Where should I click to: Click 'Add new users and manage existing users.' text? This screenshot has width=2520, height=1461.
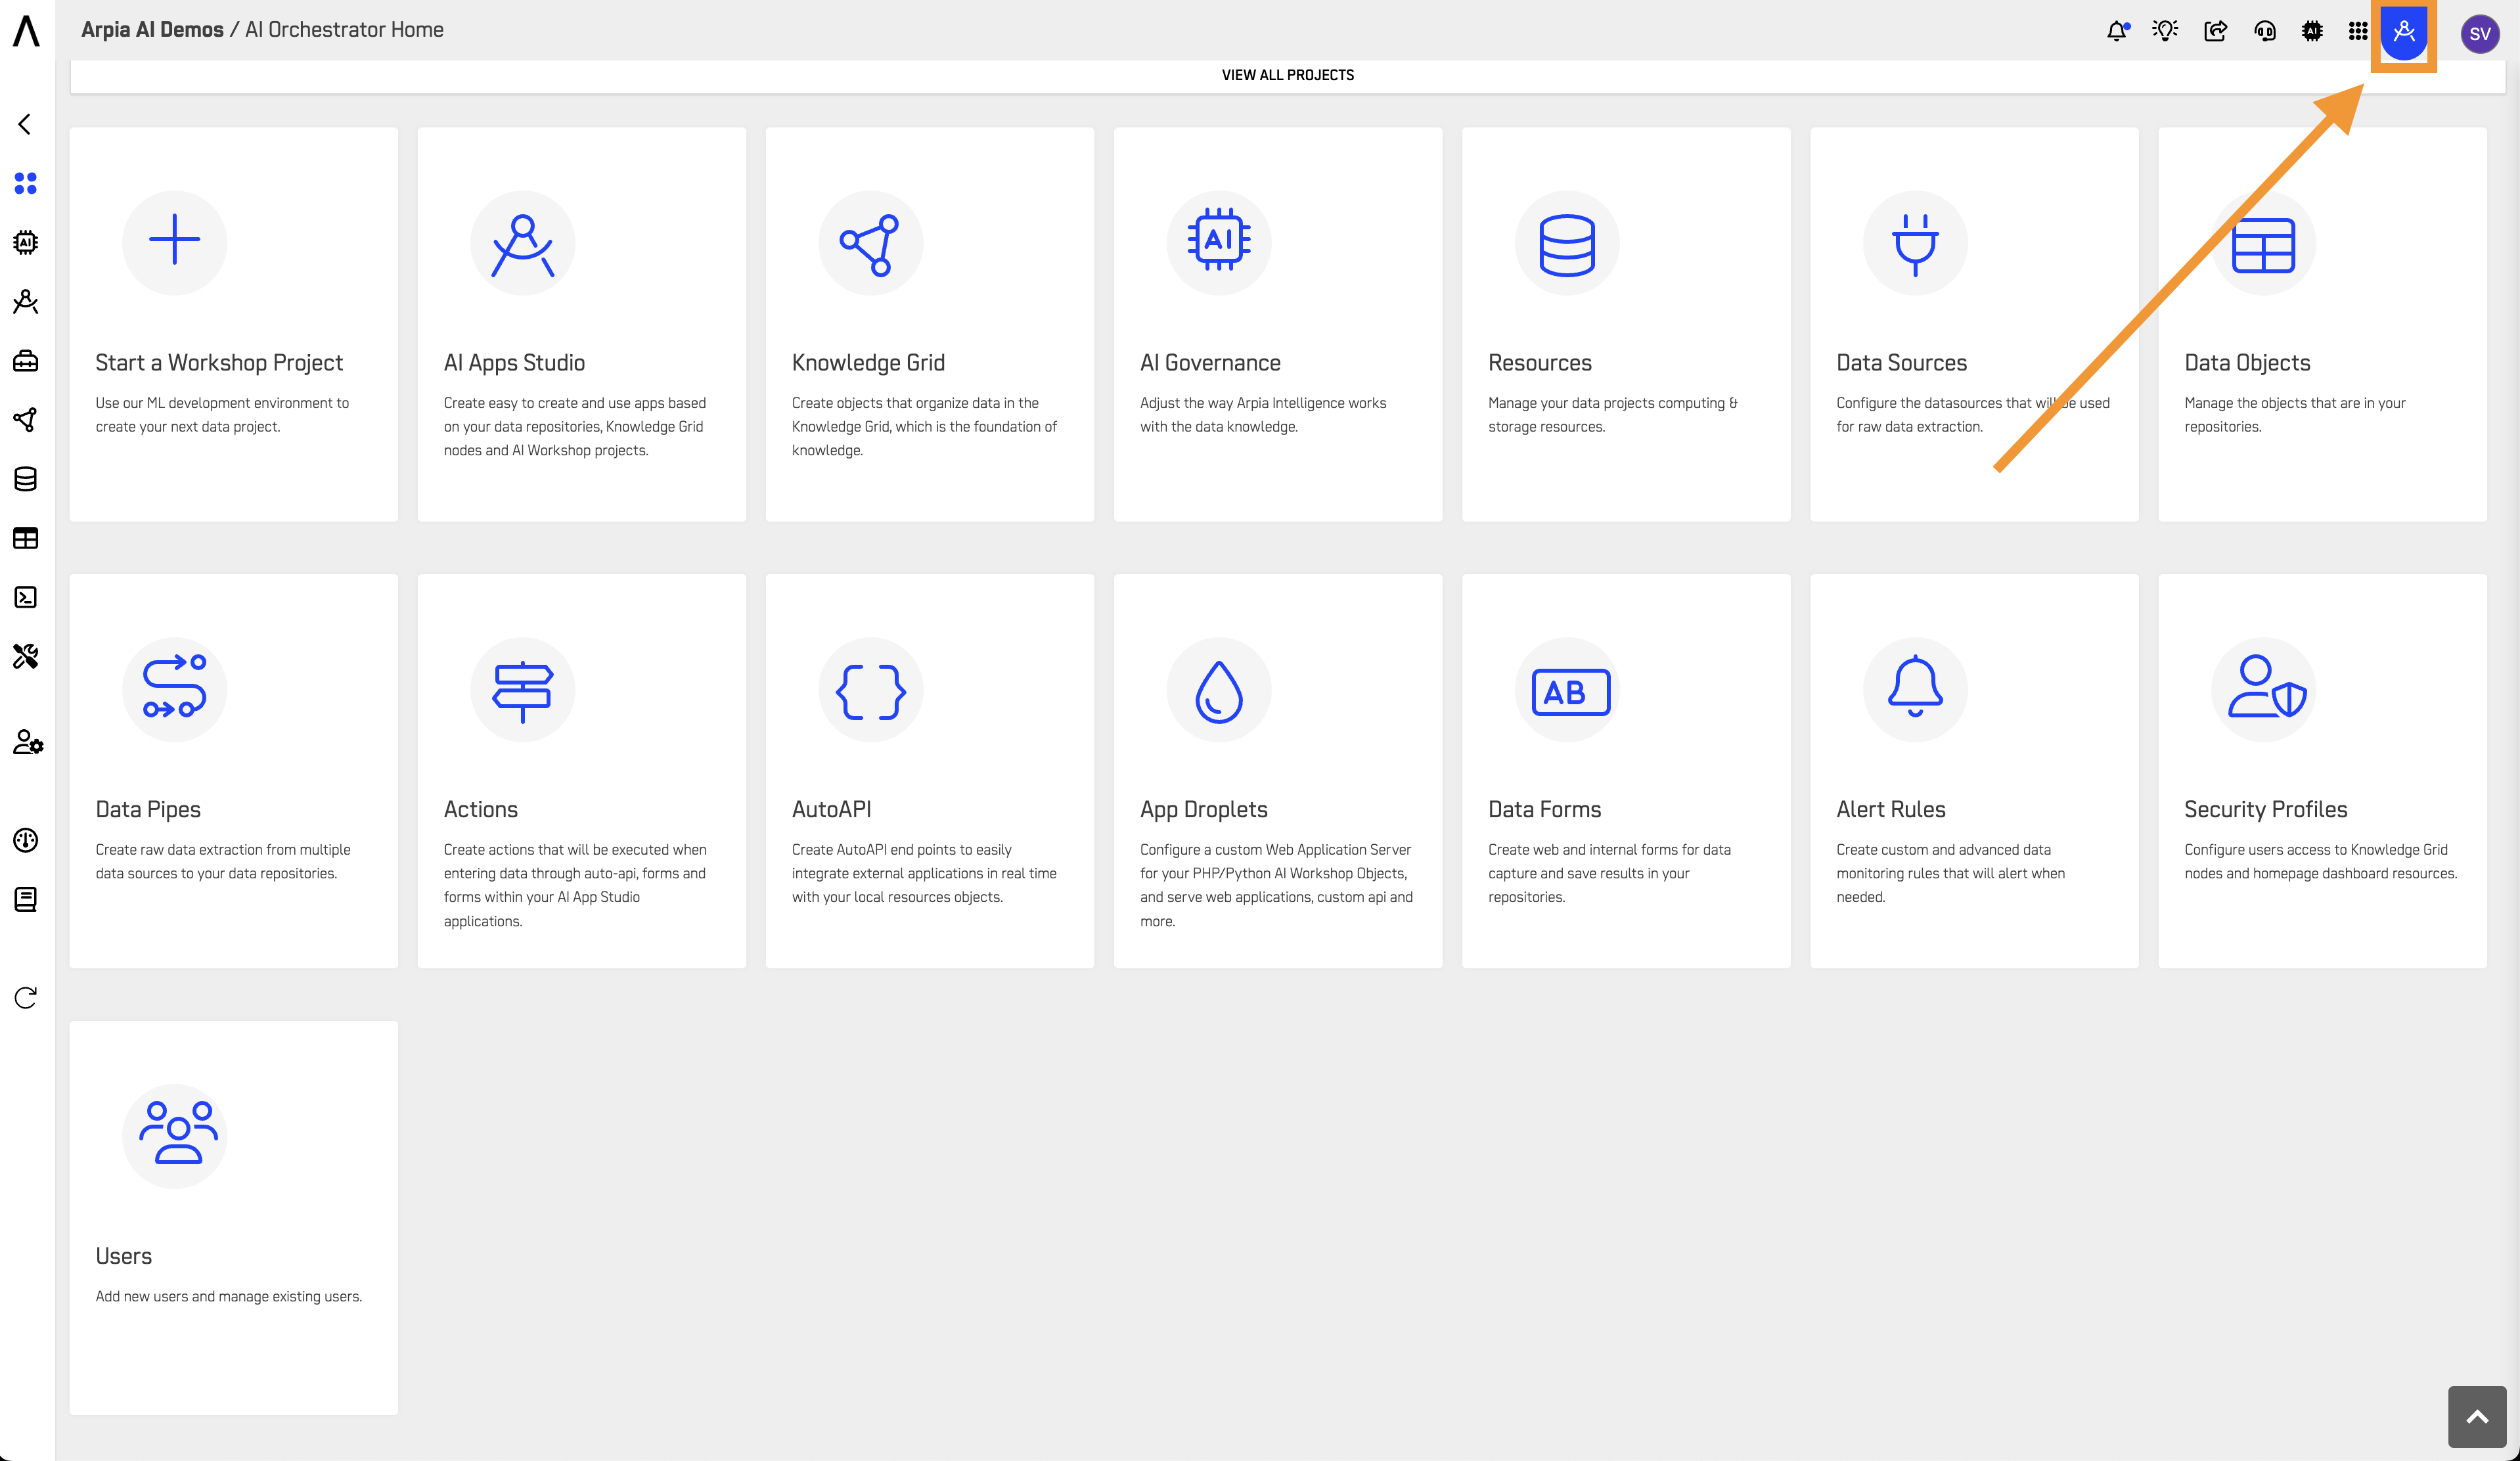pyautogui.click(x=229, y=1296)
